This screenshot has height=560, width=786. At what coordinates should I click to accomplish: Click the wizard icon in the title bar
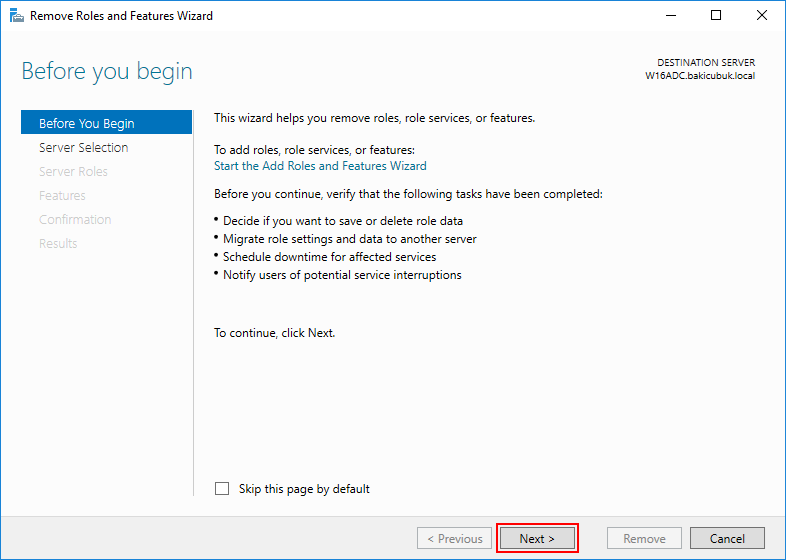[x=16, y=16]
